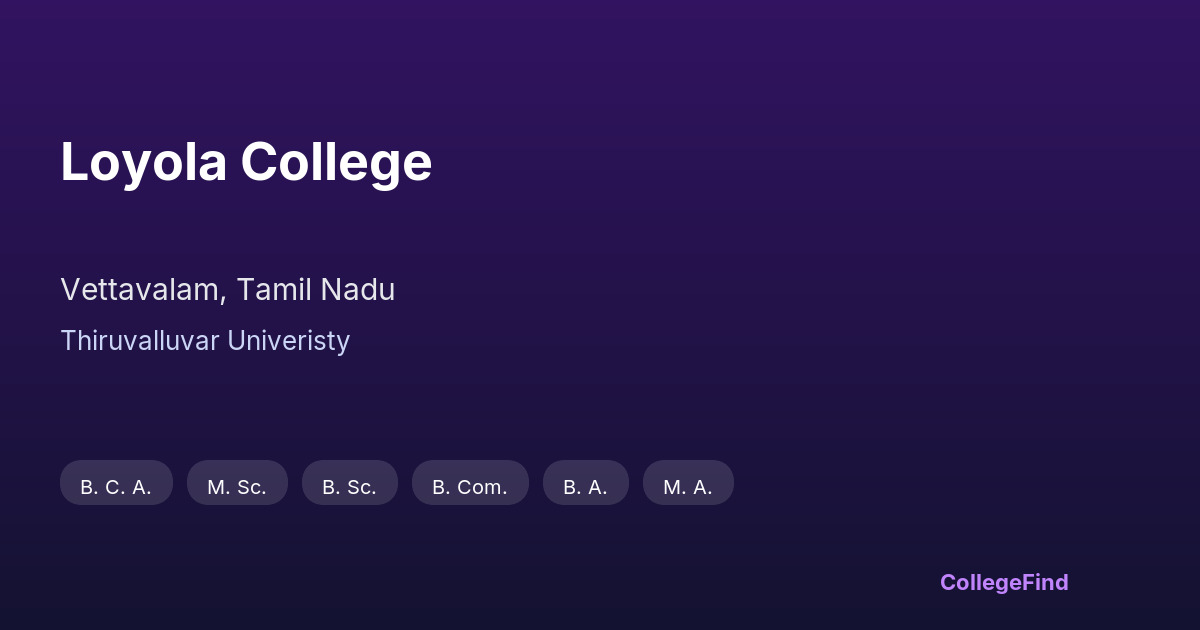1200x630 pixels.
Task: Open the B. Com. course tag
Action: click(x=470, y=483)
